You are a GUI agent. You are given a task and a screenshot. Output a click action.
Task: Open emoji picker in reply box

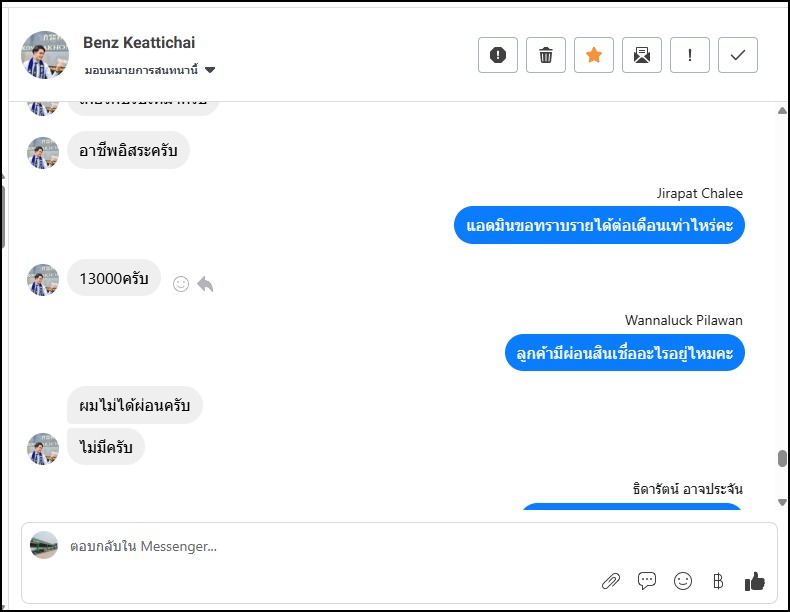[x=683, y=581]
